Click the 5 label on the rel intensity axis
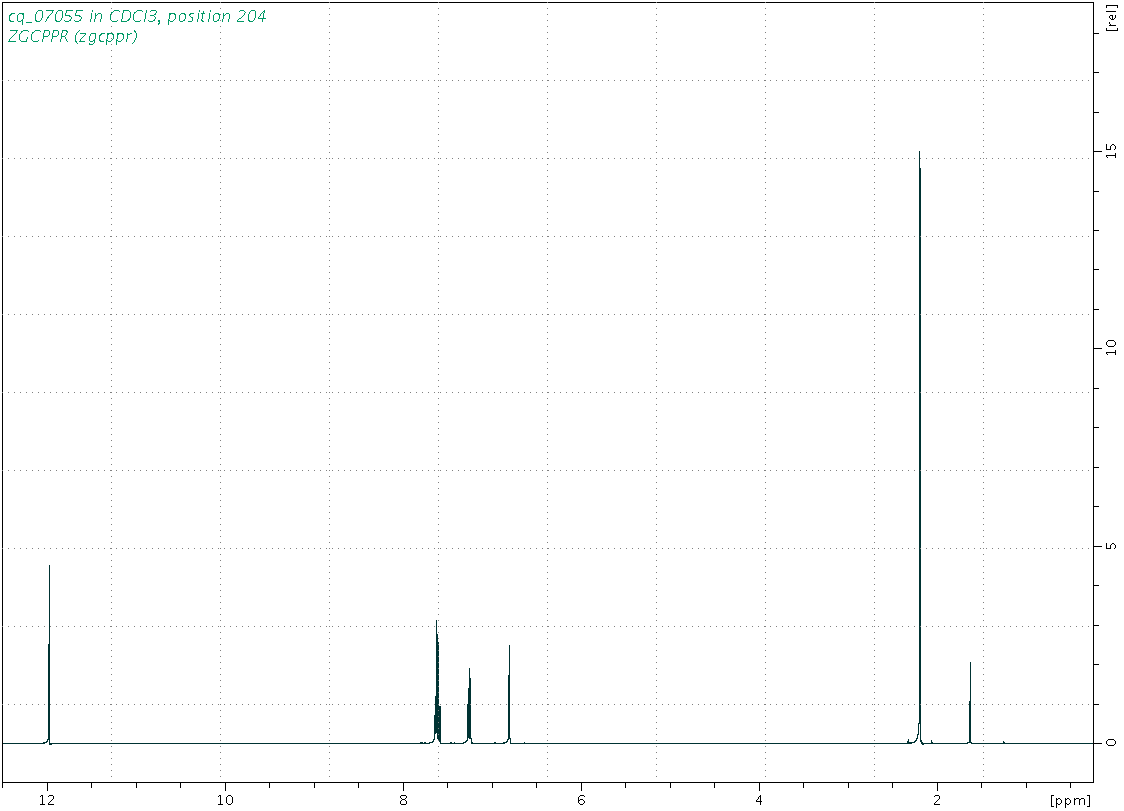This screenshot has width=1124, height=811. (1111, 546)
